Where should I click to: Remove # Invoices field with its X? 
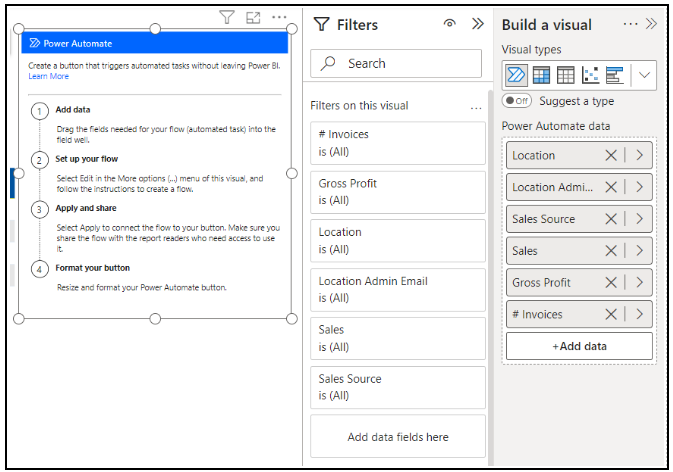[611, 314]
